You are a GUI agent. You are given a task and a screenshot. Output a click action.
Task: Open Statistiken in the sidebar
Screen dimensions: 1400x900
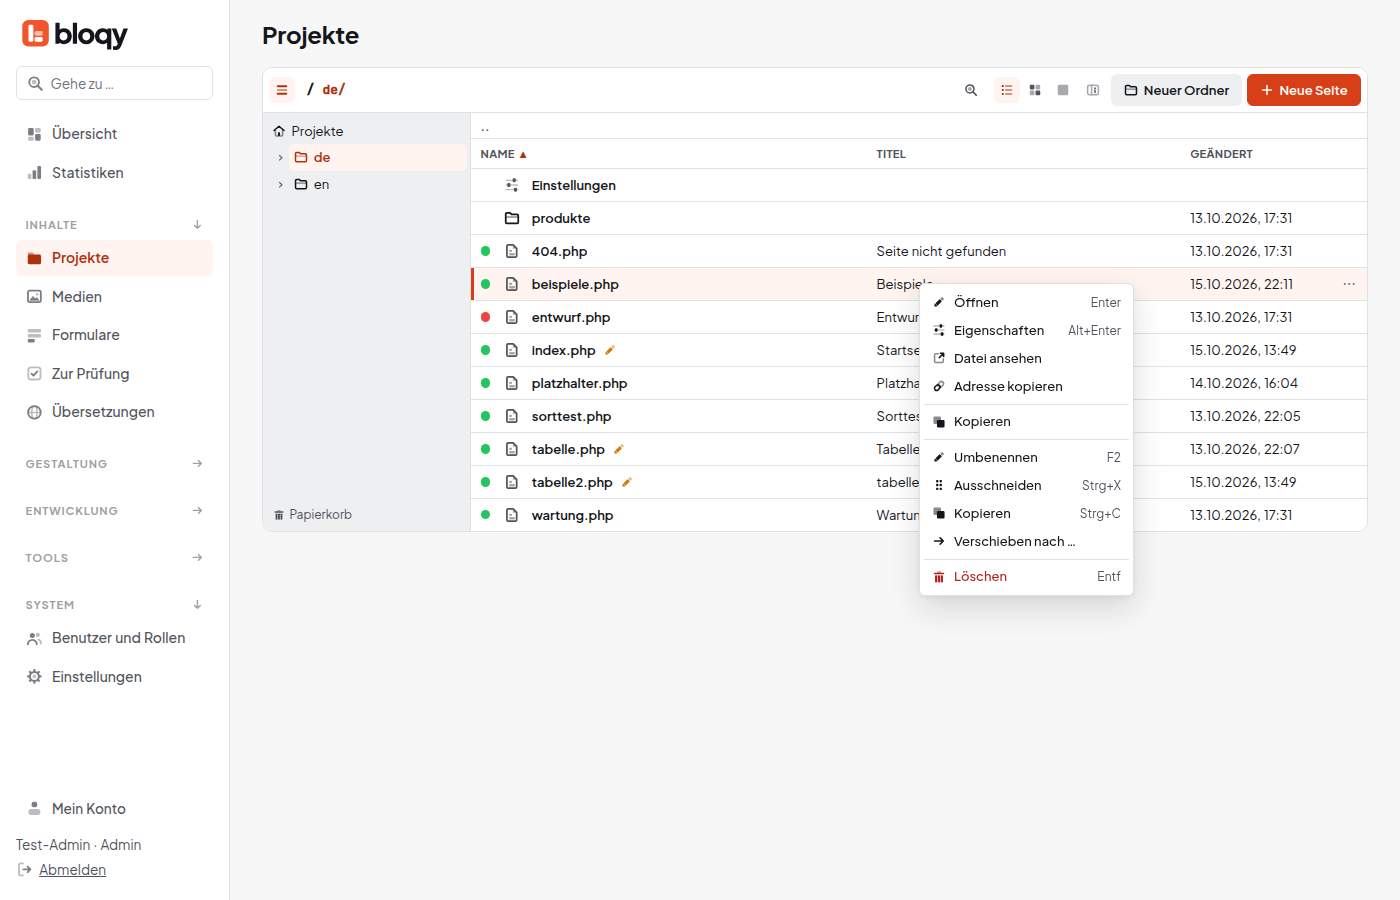tap(114, 173)
